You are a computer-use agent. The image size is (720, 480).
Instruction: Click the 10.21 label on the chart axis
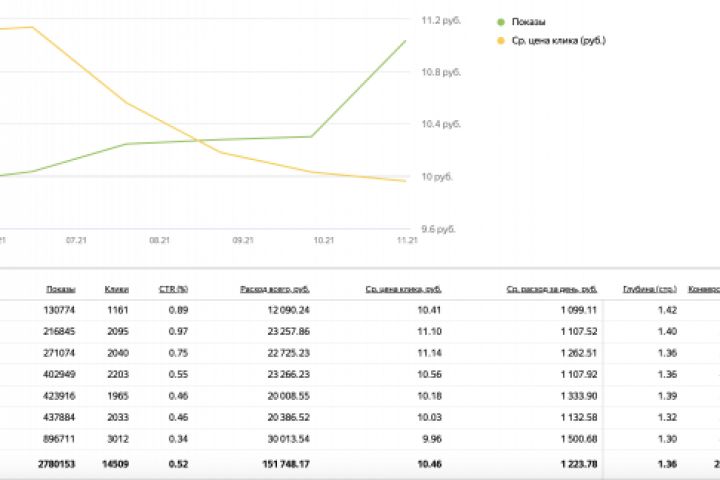324,240
